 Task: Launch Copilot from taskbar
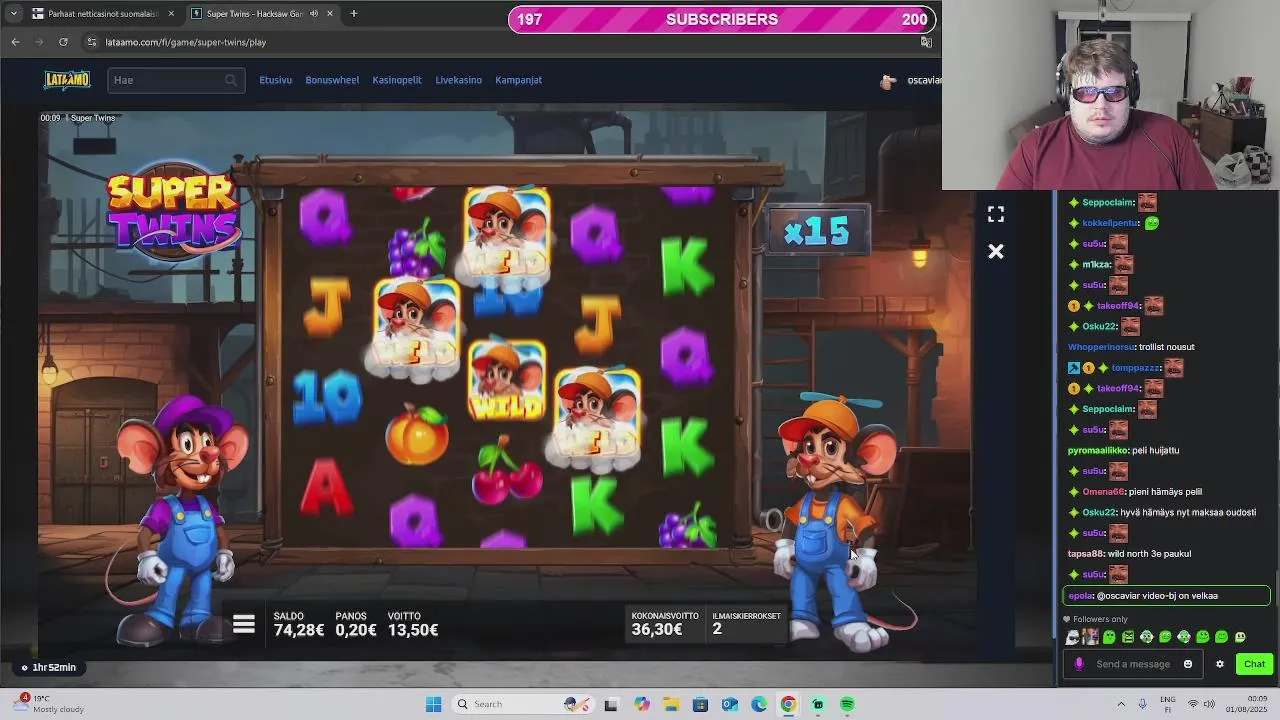[x=642, y=704]
